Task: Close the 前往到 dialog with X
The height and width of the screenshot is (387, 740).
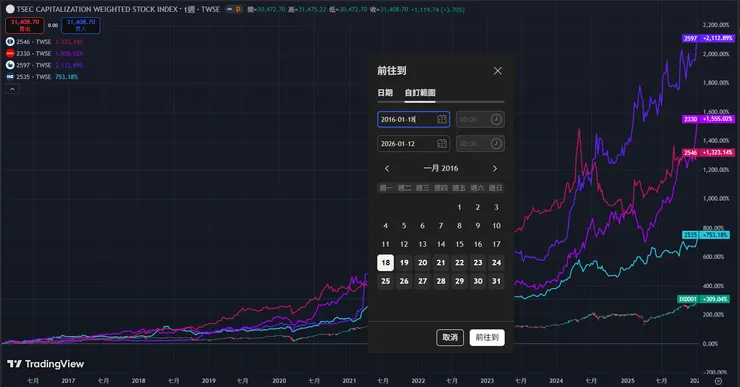Action: pyautogui.click(x=497, y=71)
